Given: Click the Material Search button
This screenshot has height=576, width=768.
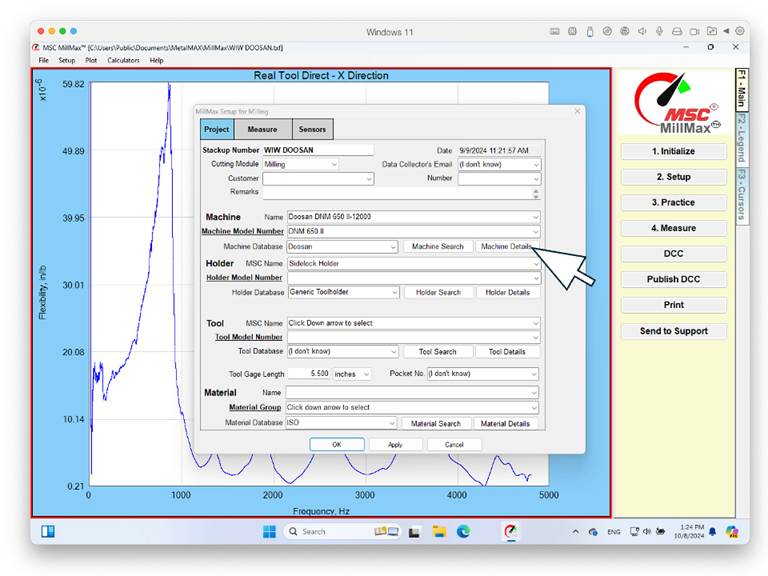Looking at the screenshot, I should 436,423.
